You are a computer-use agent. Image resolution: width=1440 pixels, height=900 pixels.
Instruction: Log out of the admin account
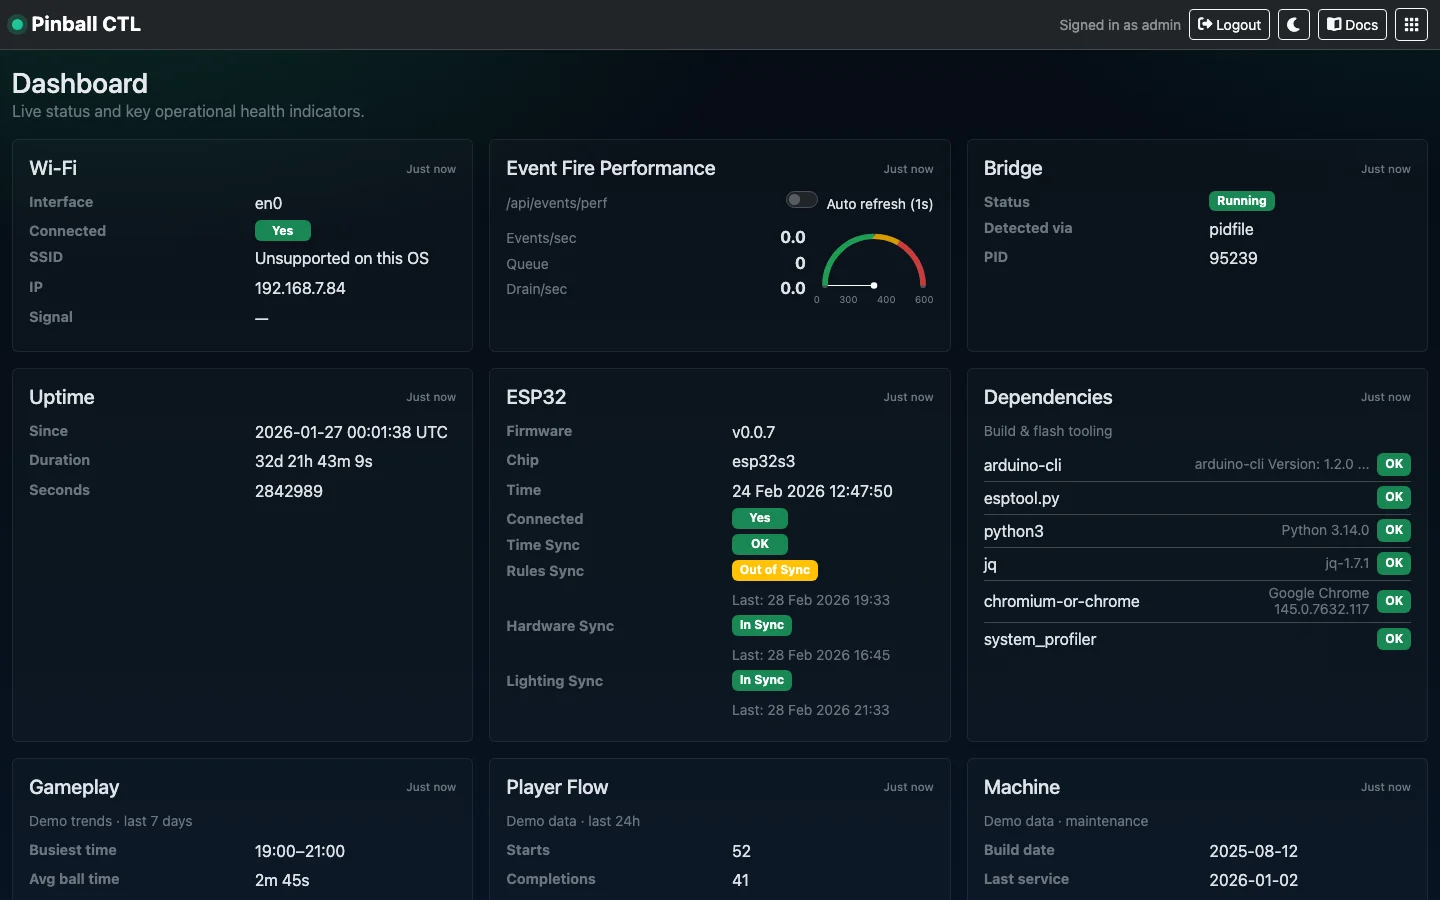[x=1229, y=25]
